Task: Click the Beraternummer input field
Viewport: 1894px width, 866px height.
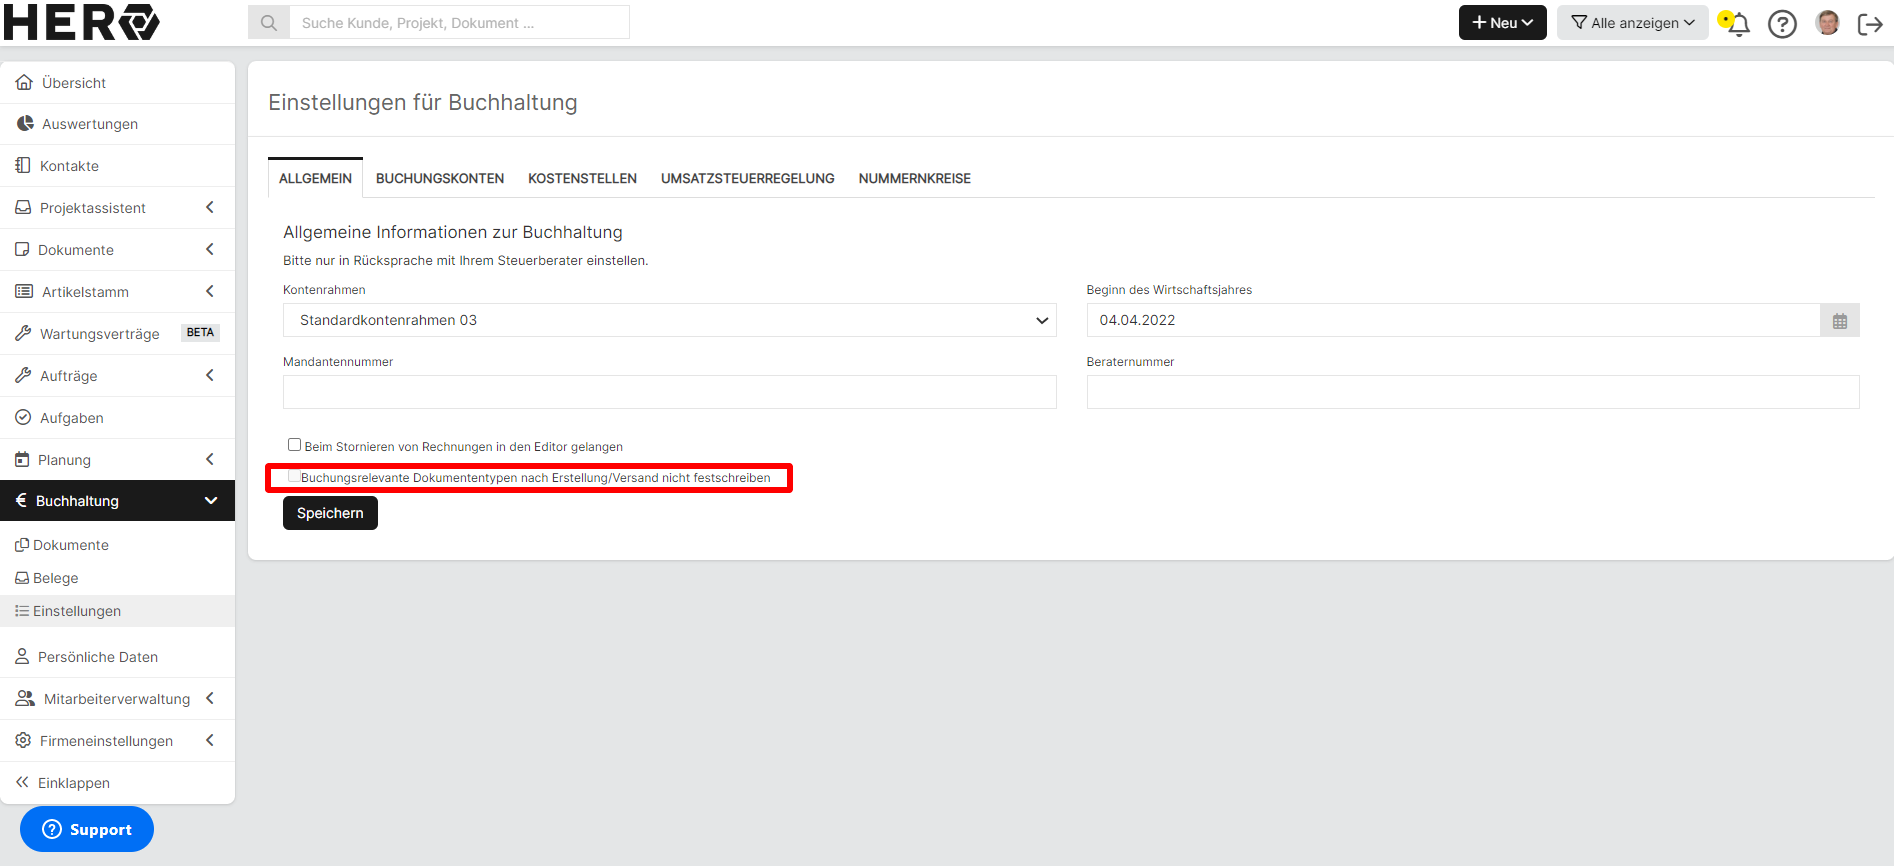Action: click(1473, 392)
